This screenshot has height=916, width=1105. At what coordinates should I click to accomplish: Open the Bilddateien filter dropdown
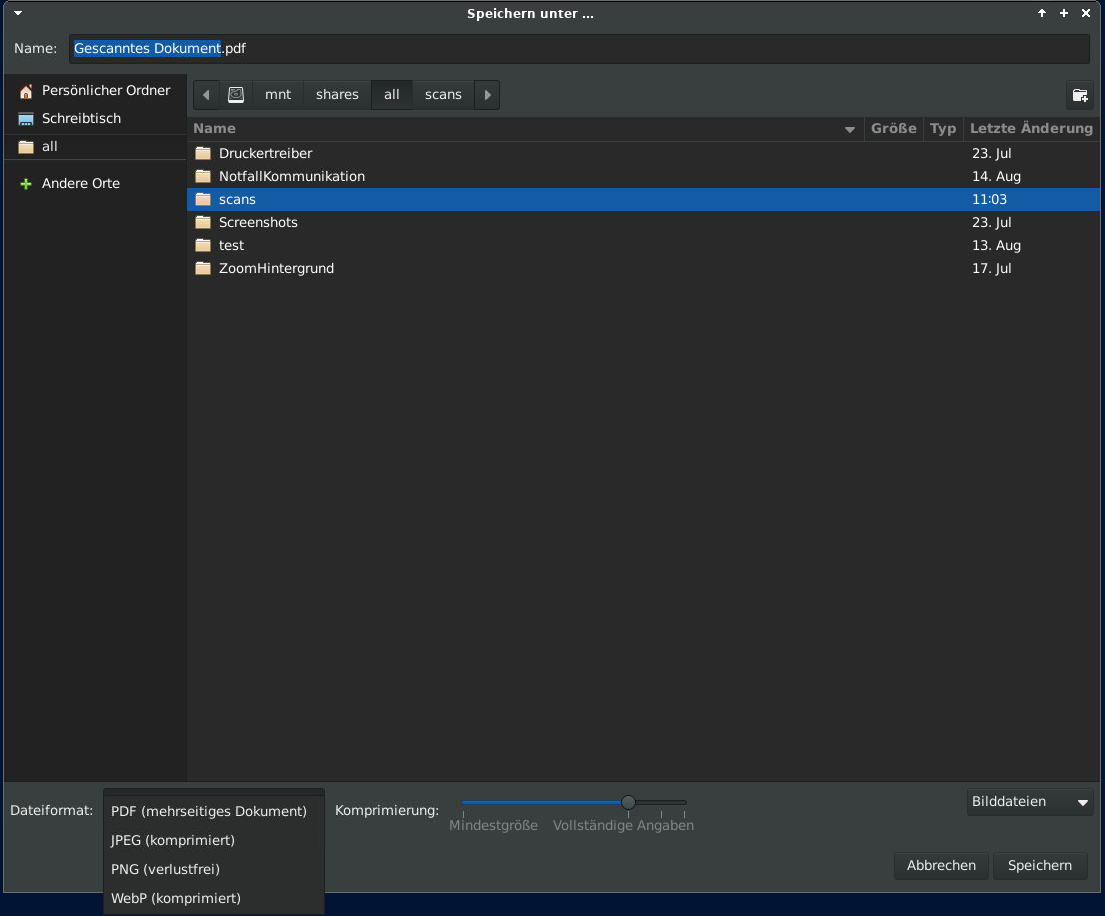point(1029,801)
